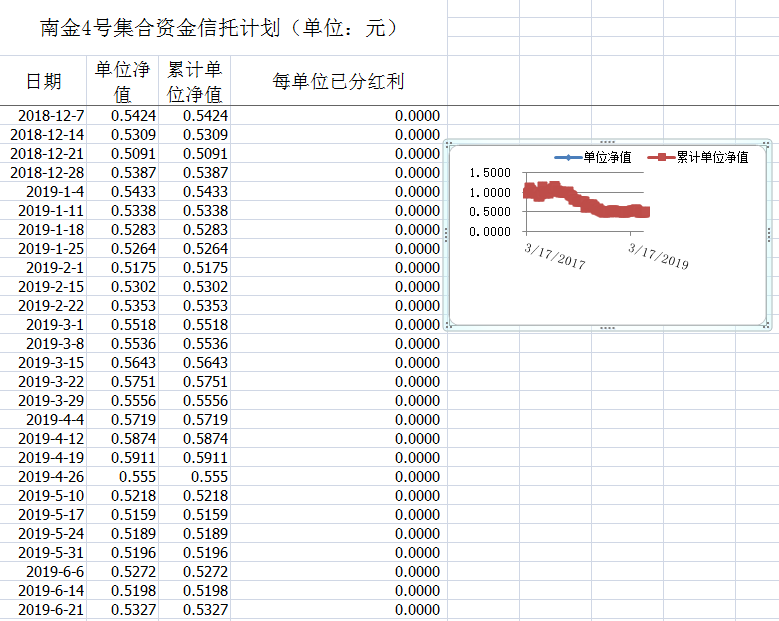Select date cell 2019-1-25
Viewport: 779px width, 621px height.
point(43,248)
